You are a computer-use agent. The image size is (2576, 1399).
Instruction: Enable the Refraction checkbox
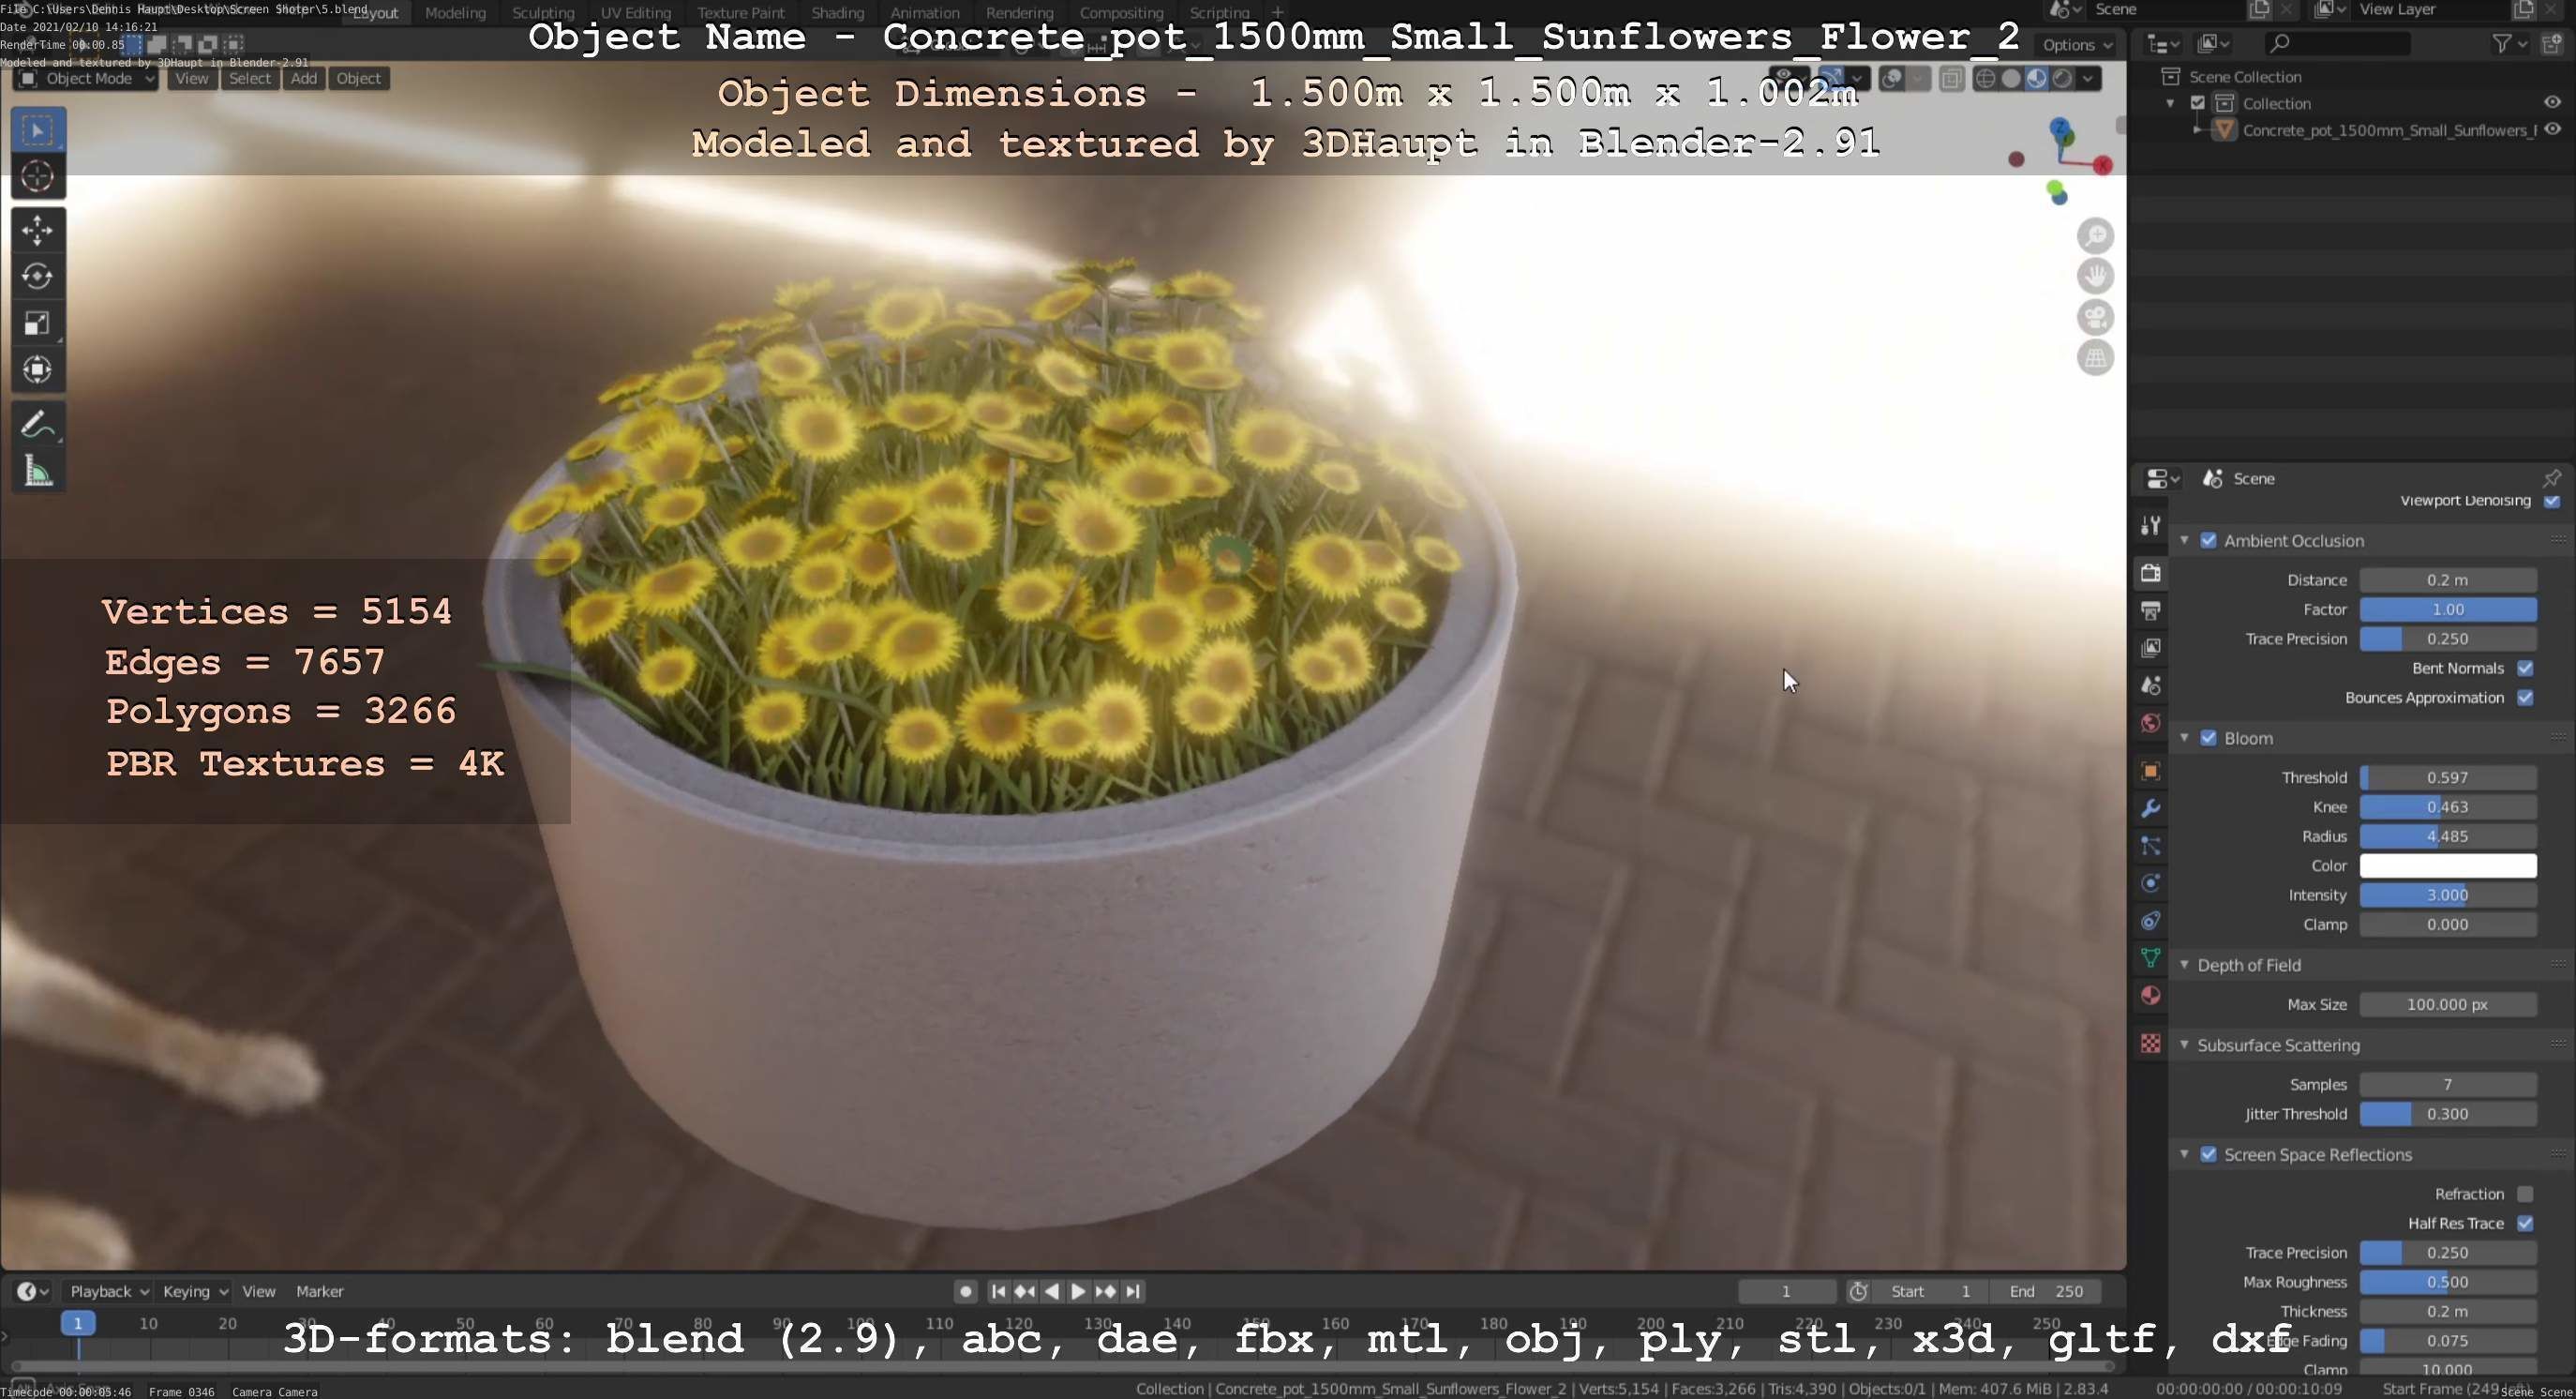coord(2525,1194)
